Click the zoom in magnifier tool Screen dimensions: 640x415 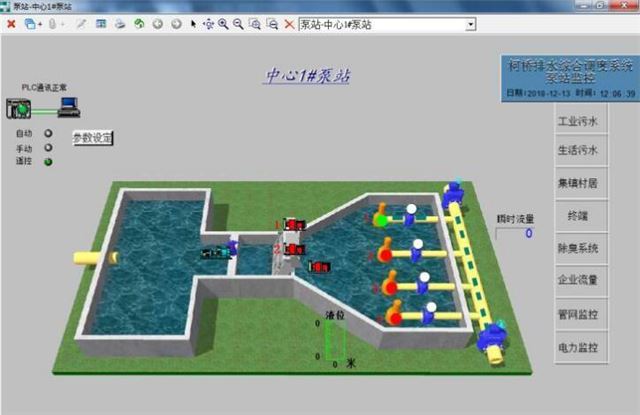click(223, 24)
